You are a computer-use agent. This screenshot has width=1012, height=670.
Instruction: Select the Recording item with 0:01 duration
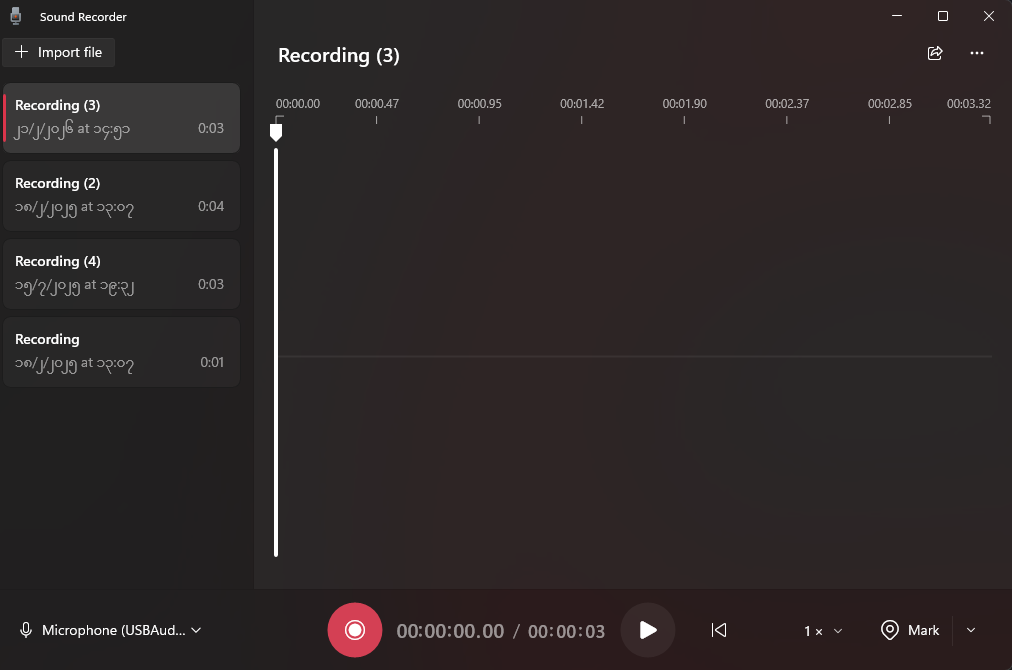click(x=121, y=352)
